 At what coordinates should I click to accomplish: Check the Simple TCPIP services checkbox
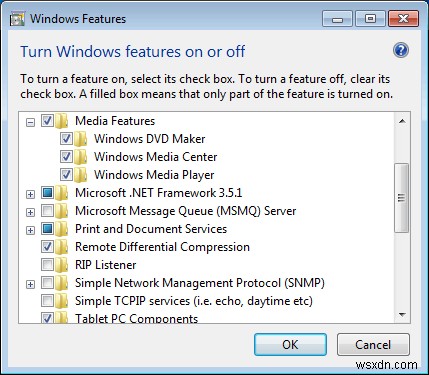pos(47,301)
